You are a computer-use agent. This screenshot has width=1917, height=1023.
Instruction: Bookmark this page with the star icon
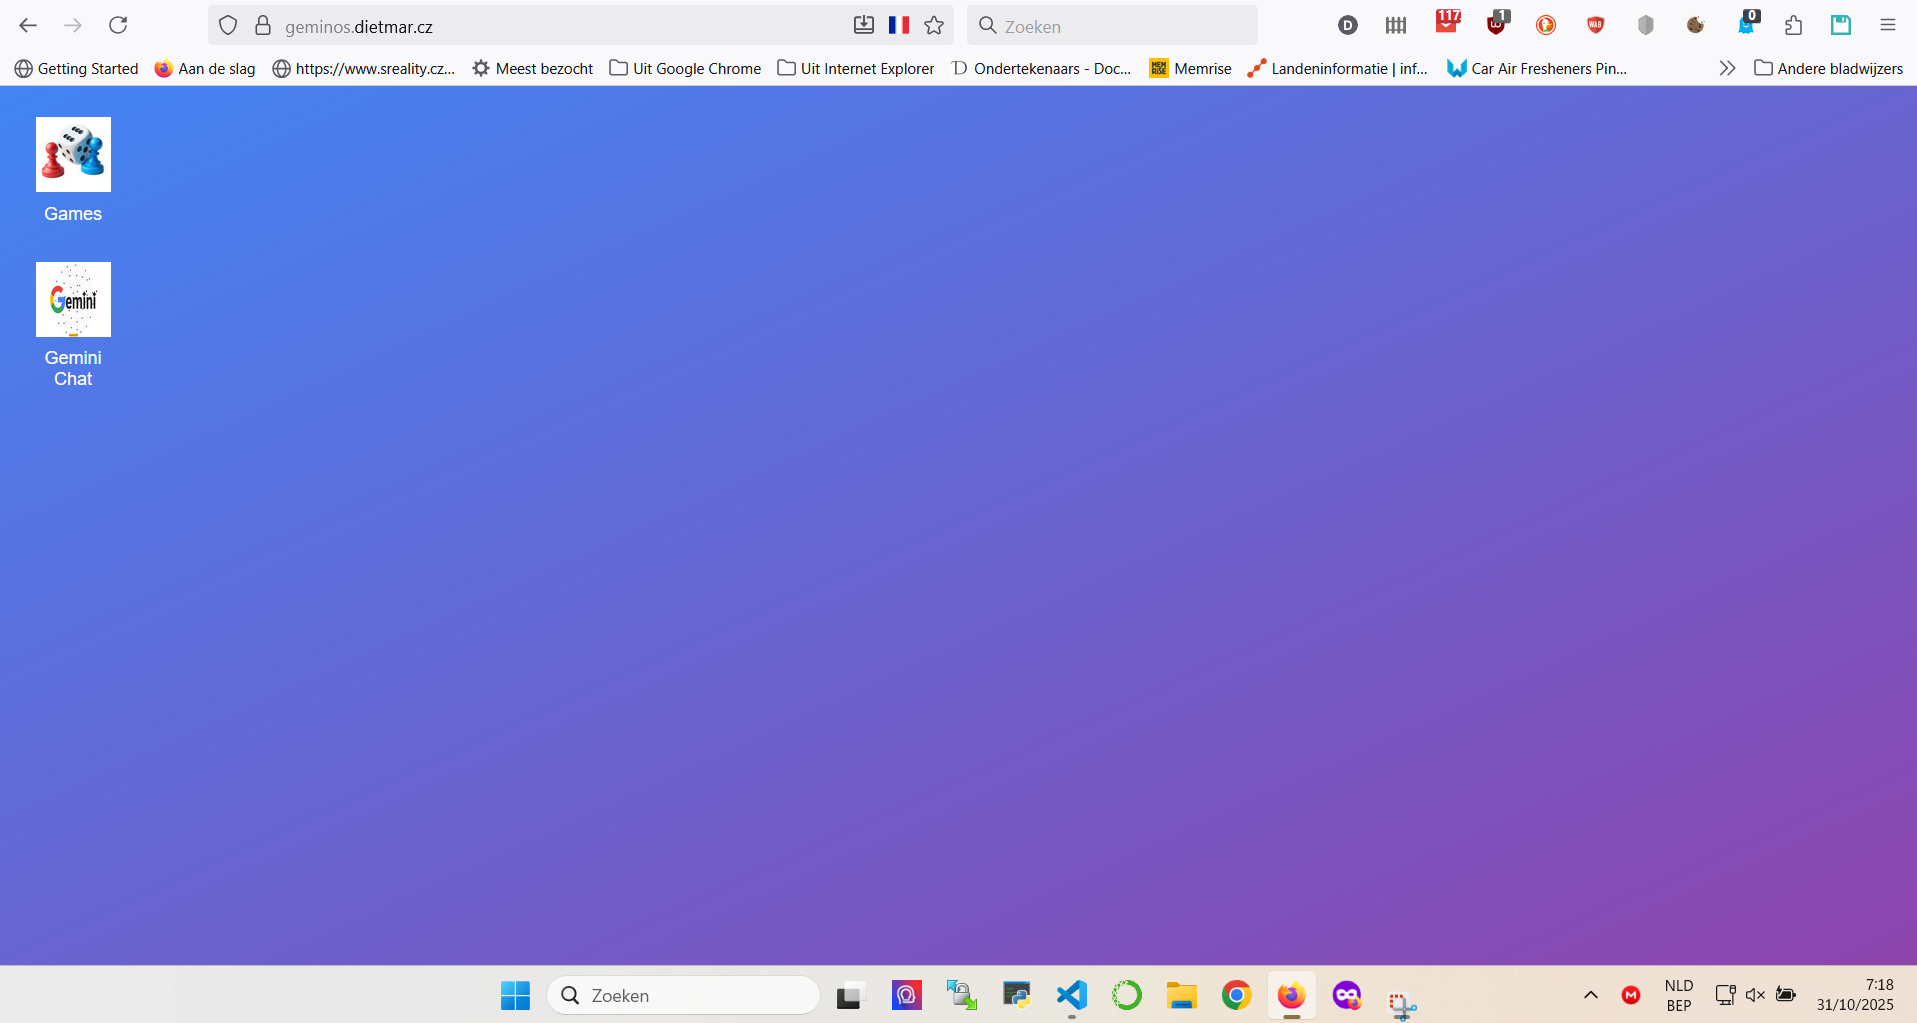pyautogui.click(x=935, y=26)
